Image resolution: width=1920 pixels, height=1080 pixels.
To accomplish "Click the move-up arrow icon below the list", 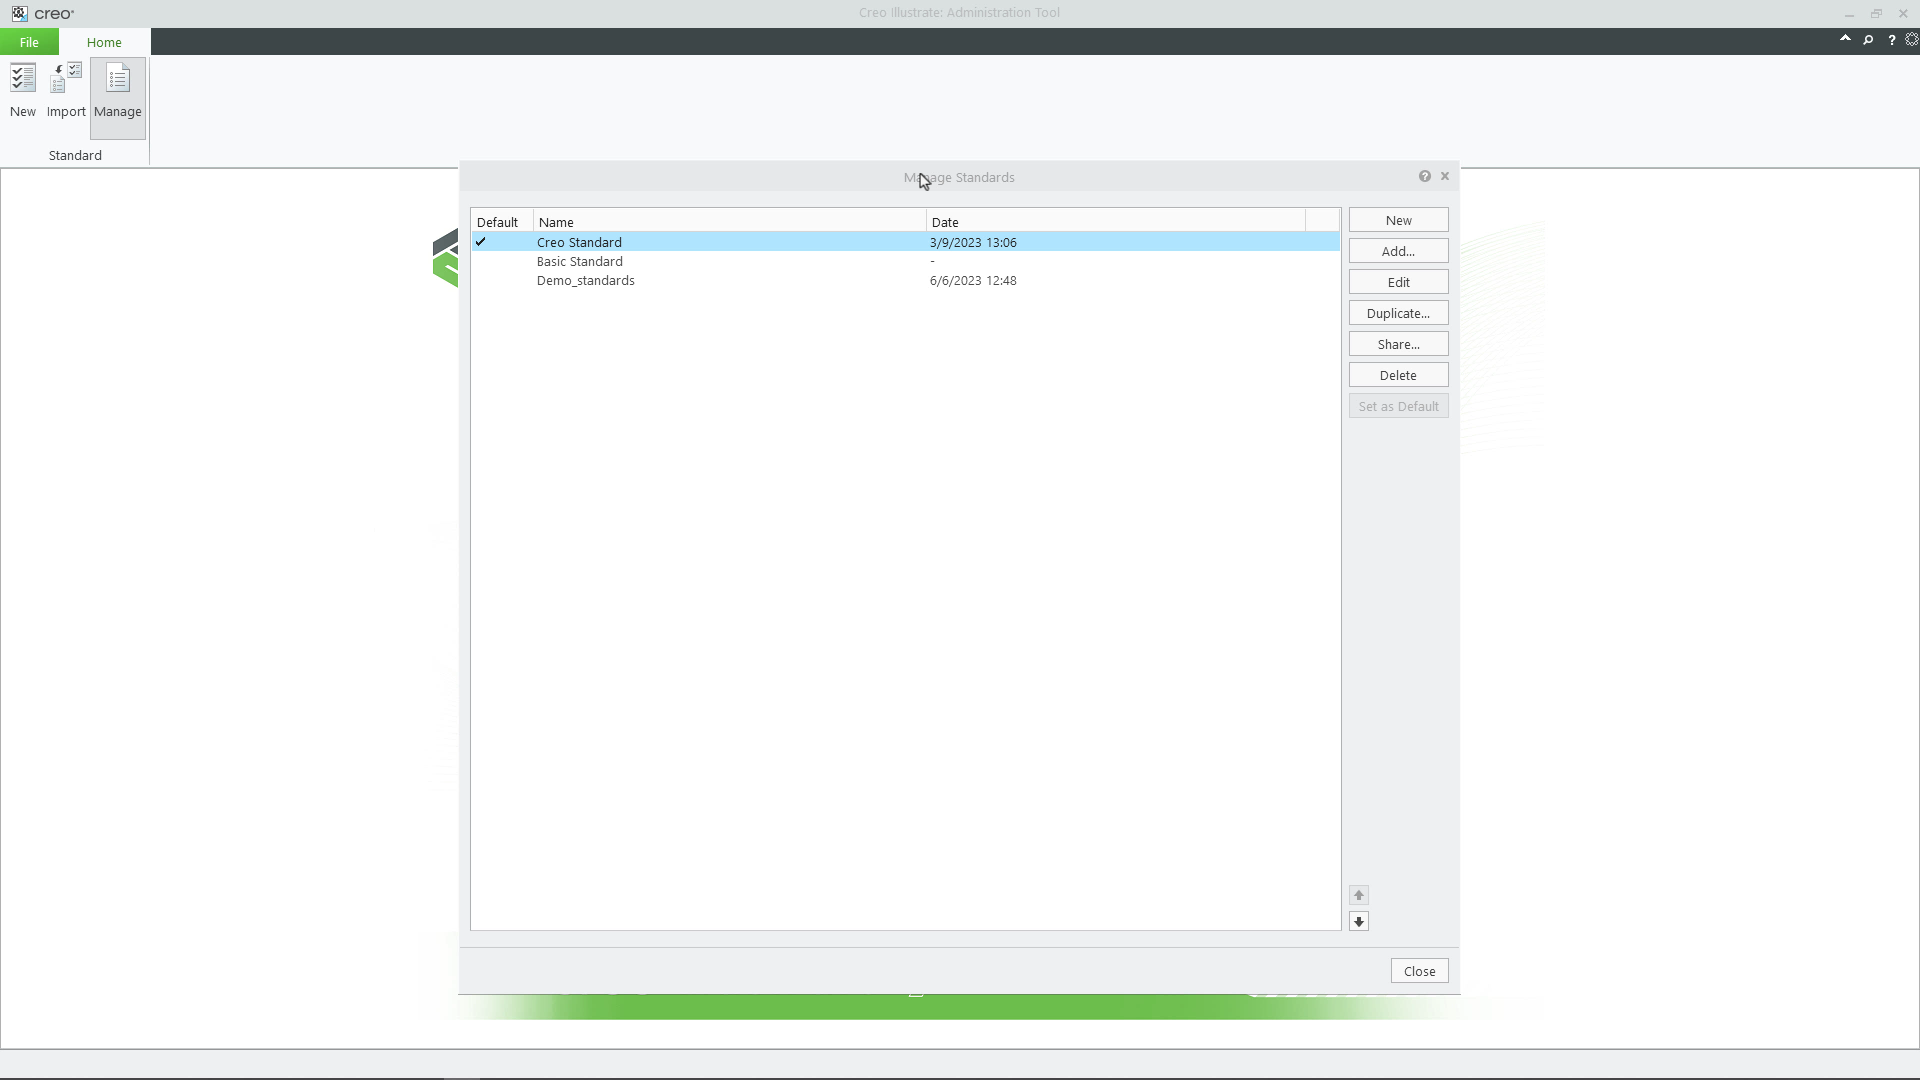I will 1359,895.
